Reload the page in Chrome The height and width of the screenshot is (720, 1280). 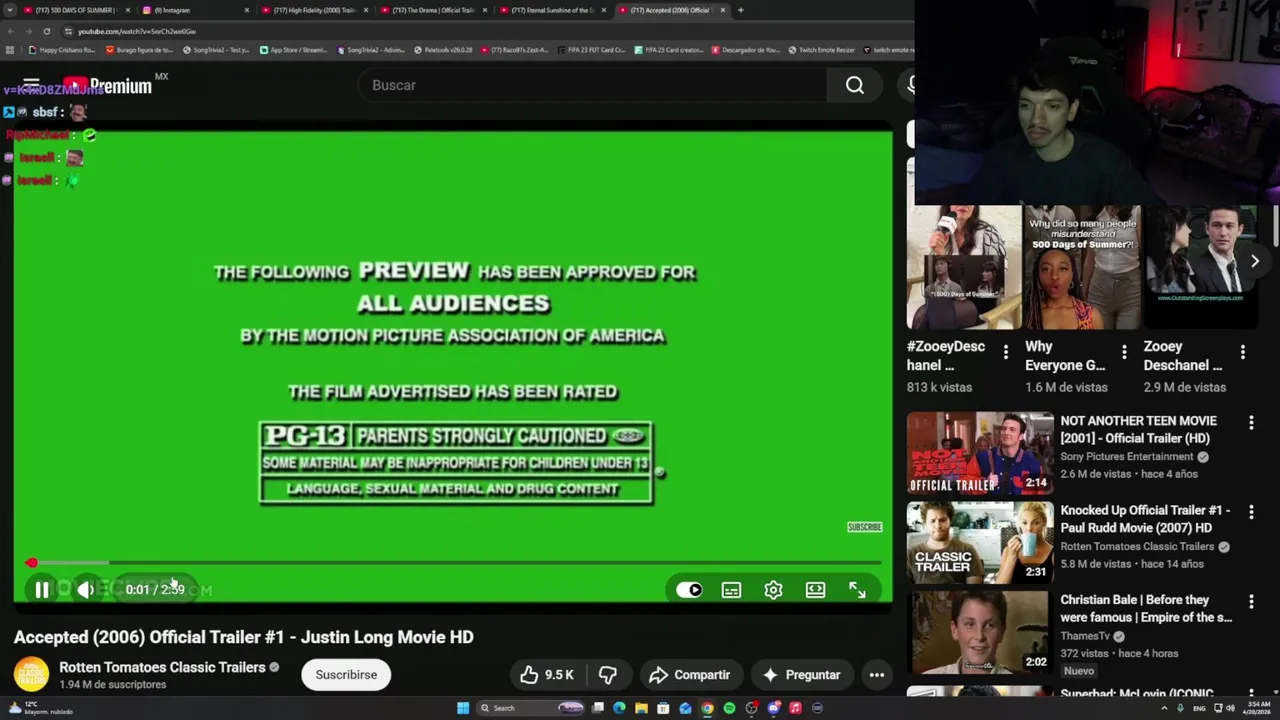click(x=46, y=31)
